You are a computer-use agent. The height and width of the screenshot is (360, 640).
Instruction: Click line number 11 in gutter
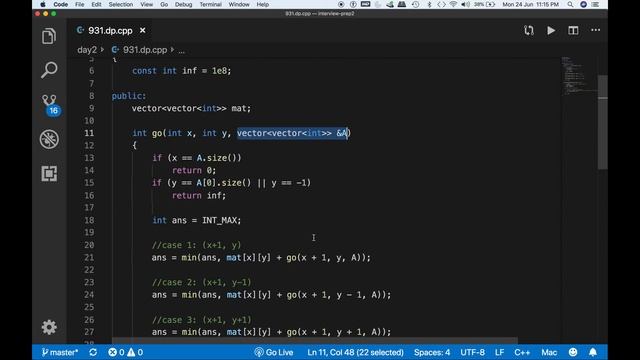89,133
